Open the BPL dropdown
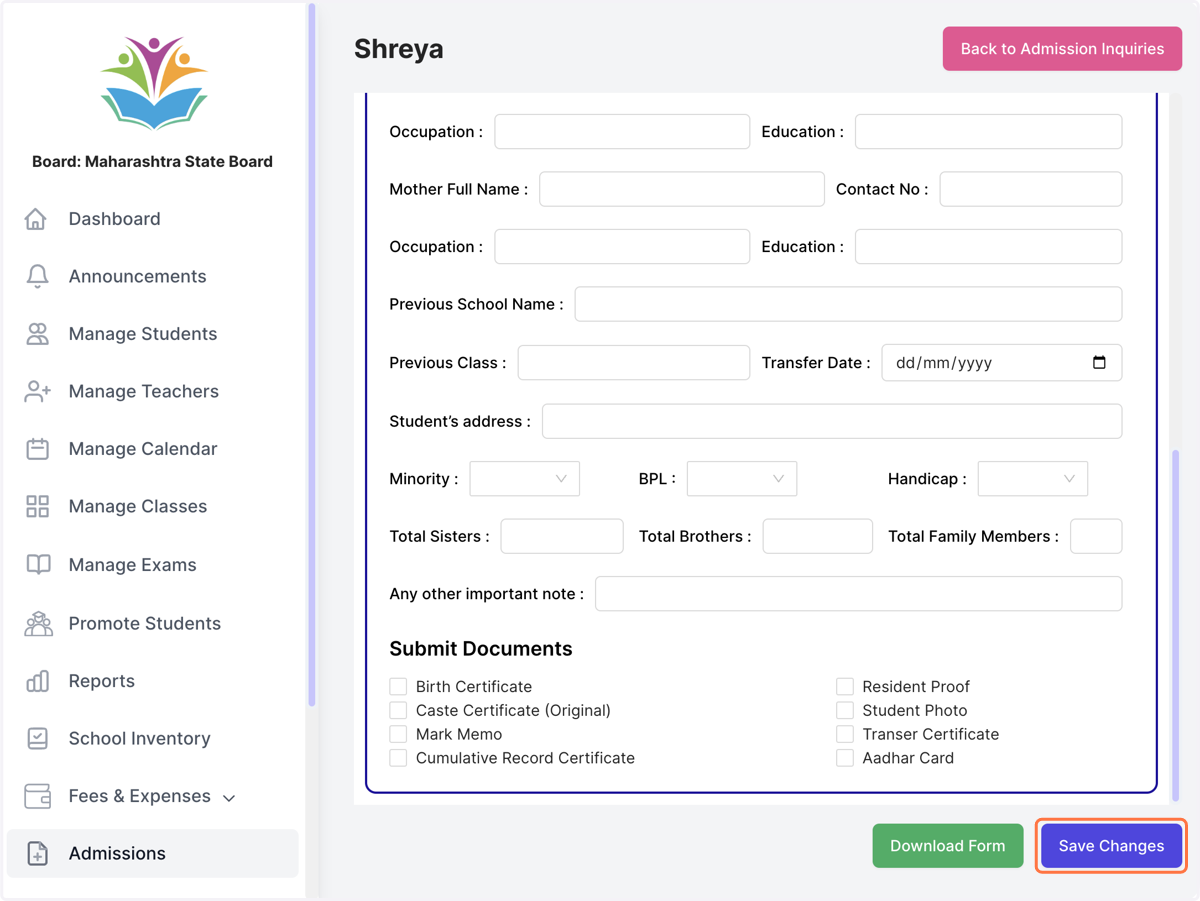 coord(742,479)
